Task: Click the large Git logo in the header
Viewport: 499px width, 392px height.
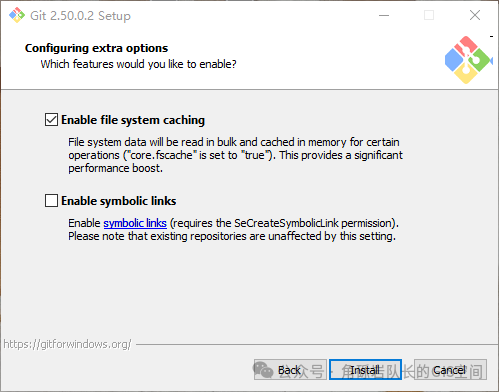Action: [x=468, y=60]
